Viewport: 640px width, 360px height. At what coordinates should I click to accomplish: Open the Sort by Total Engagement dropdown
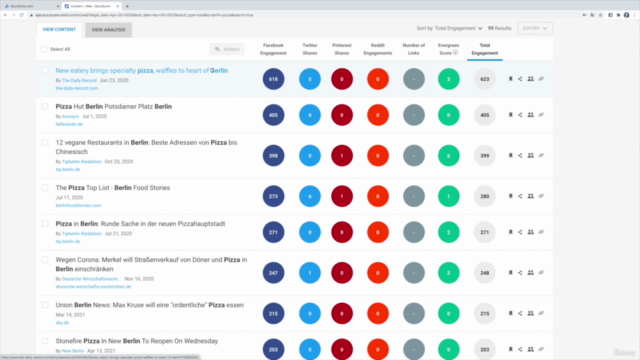pyautogui.click(x=449, y=28)
